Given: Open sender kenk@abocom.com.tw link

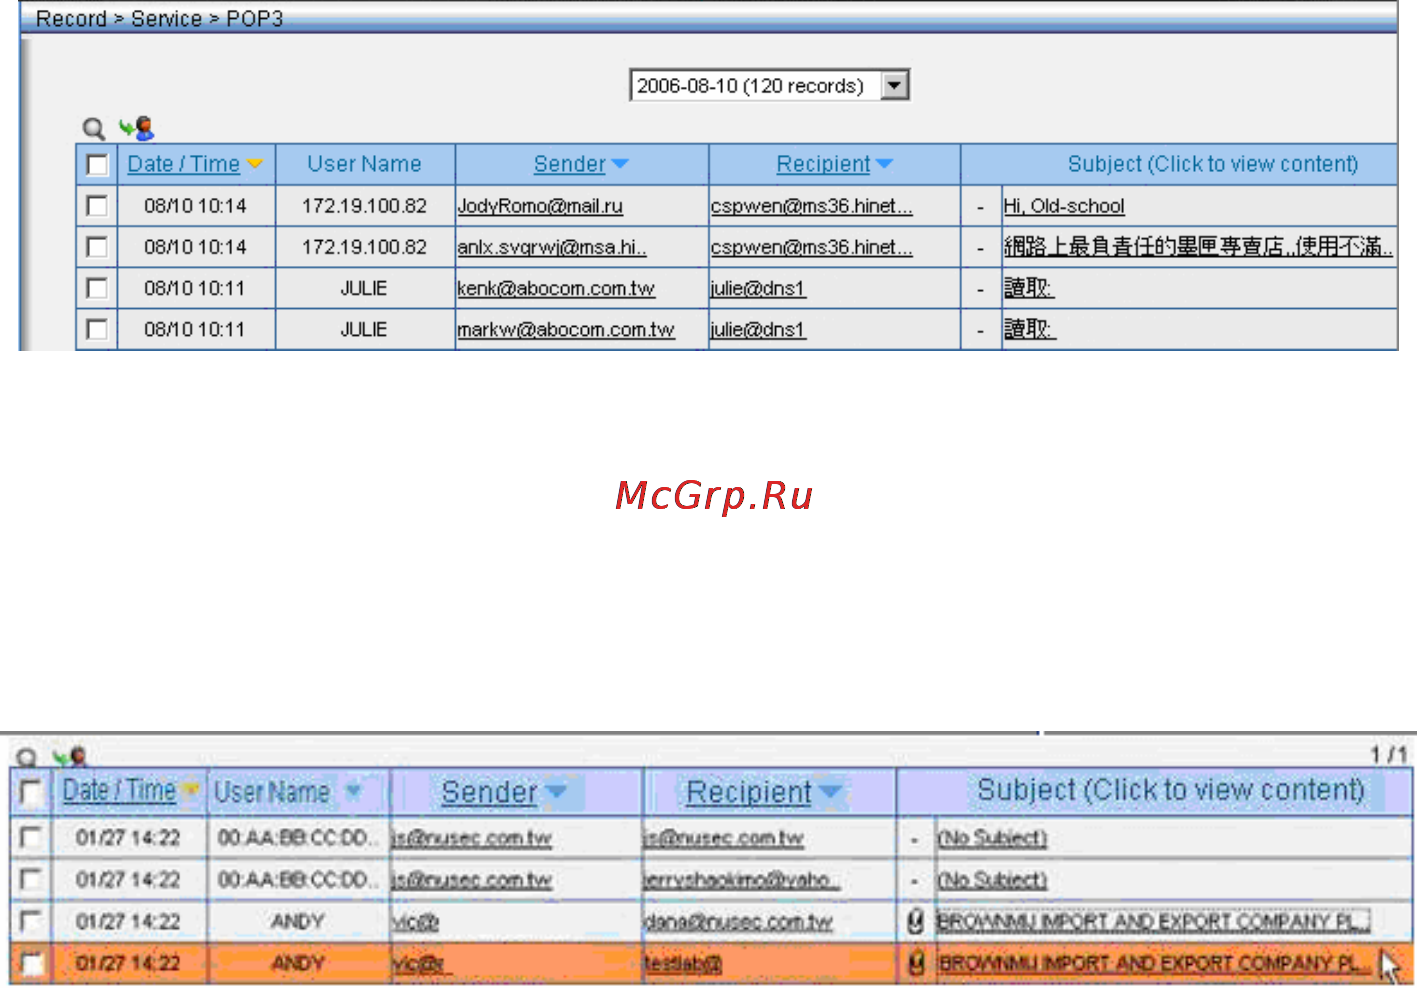Looking at the screenshot, I should [556, 288].
